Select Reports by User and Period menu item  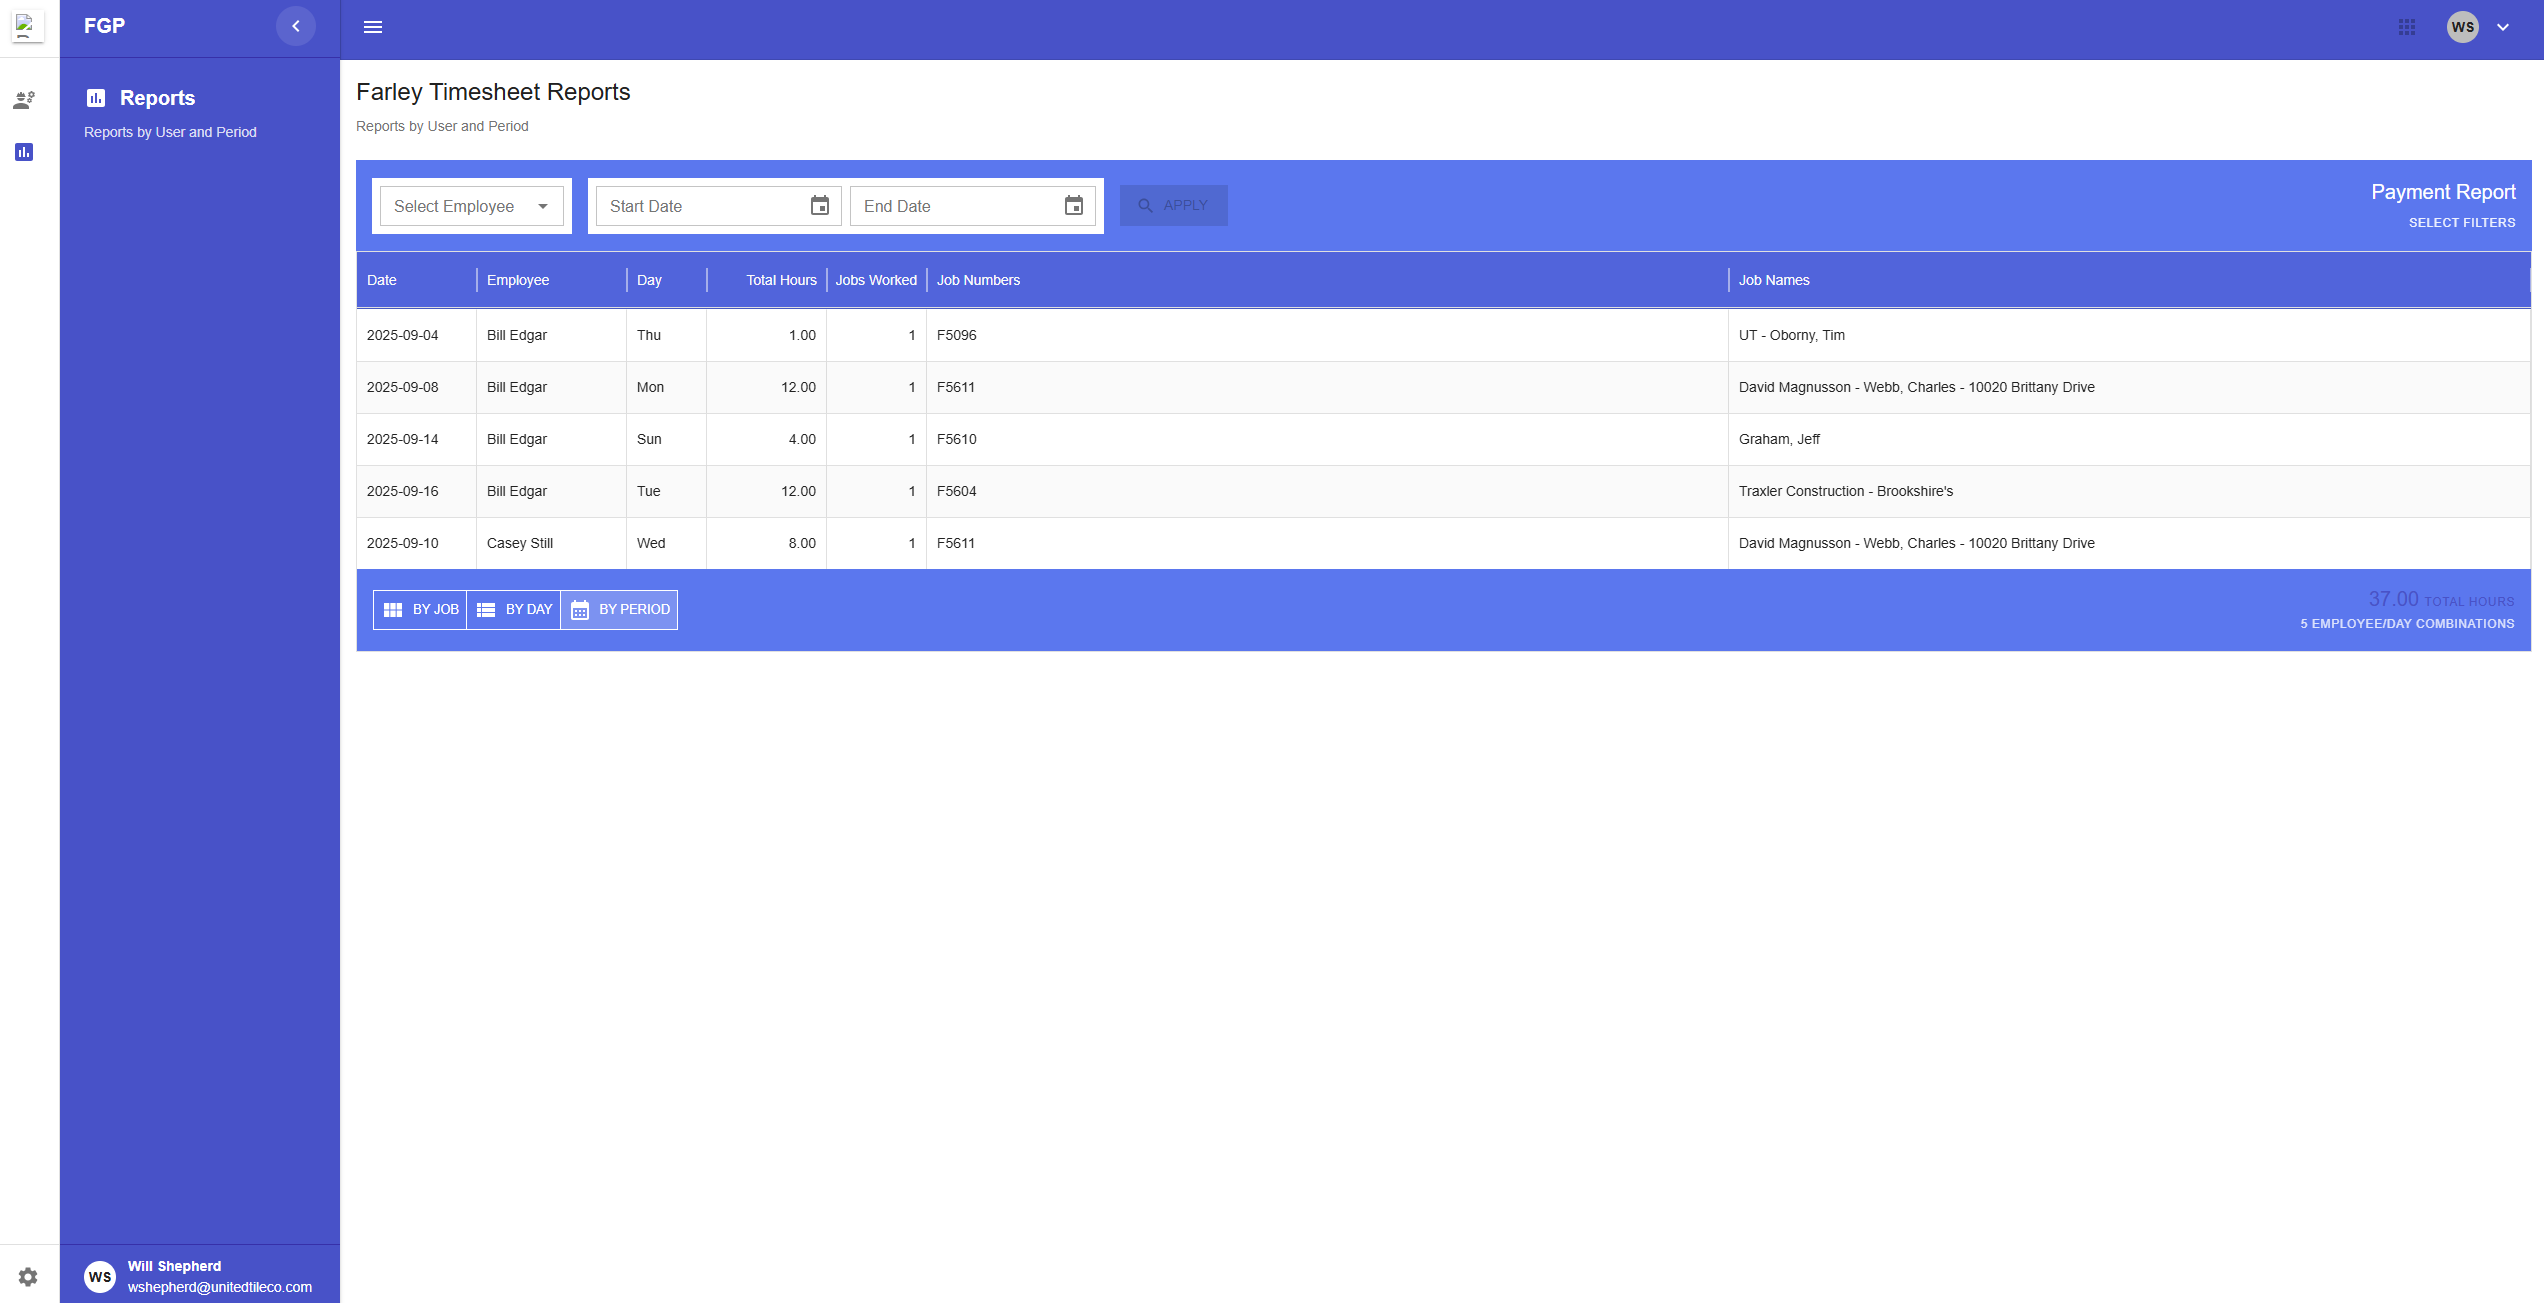click(170, 131)
